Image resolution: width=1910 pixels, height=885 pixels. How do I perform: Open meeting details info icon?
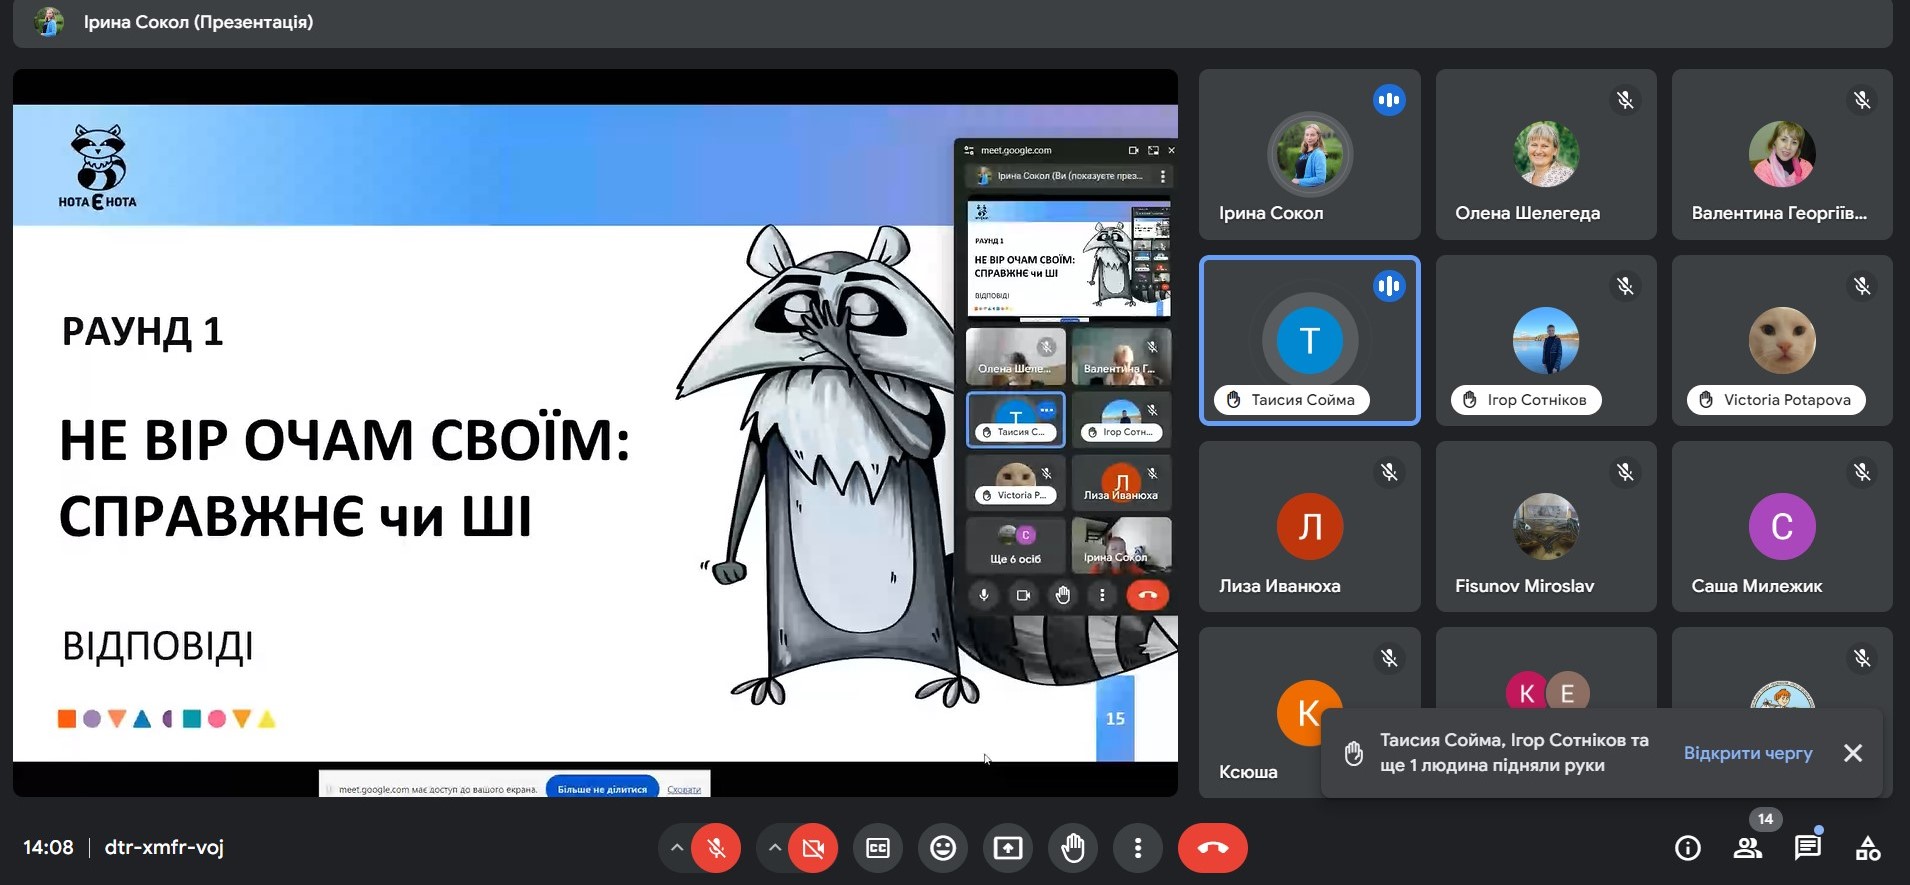1687,849
